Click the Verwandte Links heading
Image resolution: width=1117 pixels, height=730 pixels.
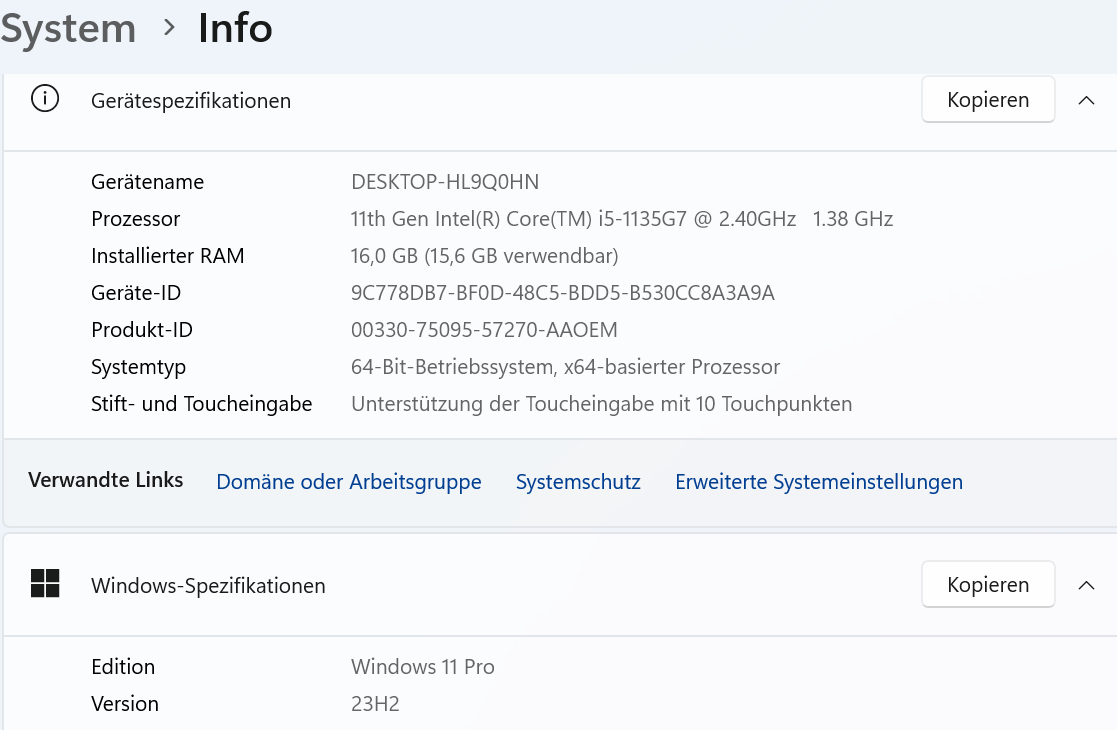(x=106, y=480)
